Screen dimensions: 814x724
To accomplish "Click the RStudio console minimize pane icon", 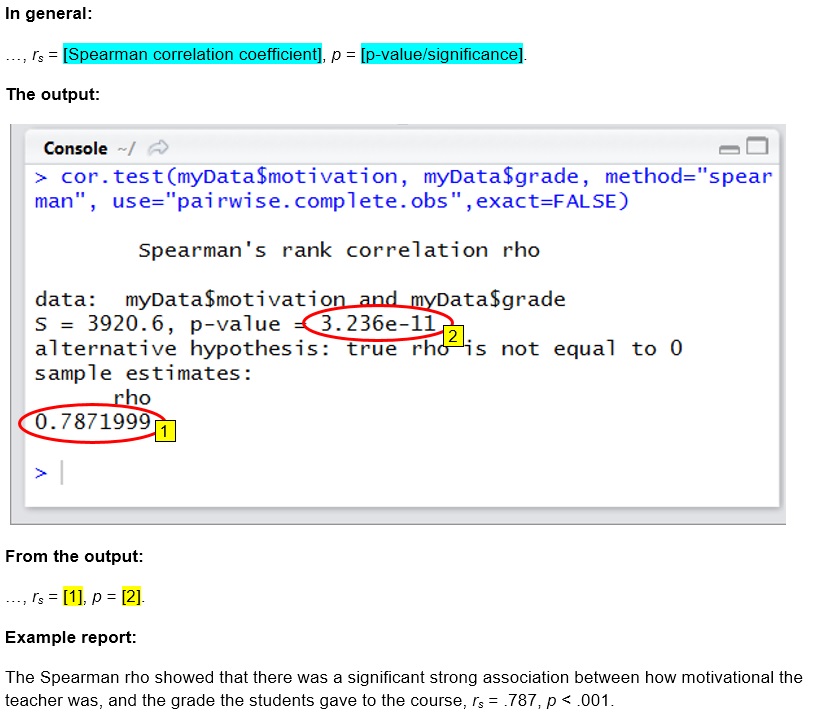I will 729,148.
